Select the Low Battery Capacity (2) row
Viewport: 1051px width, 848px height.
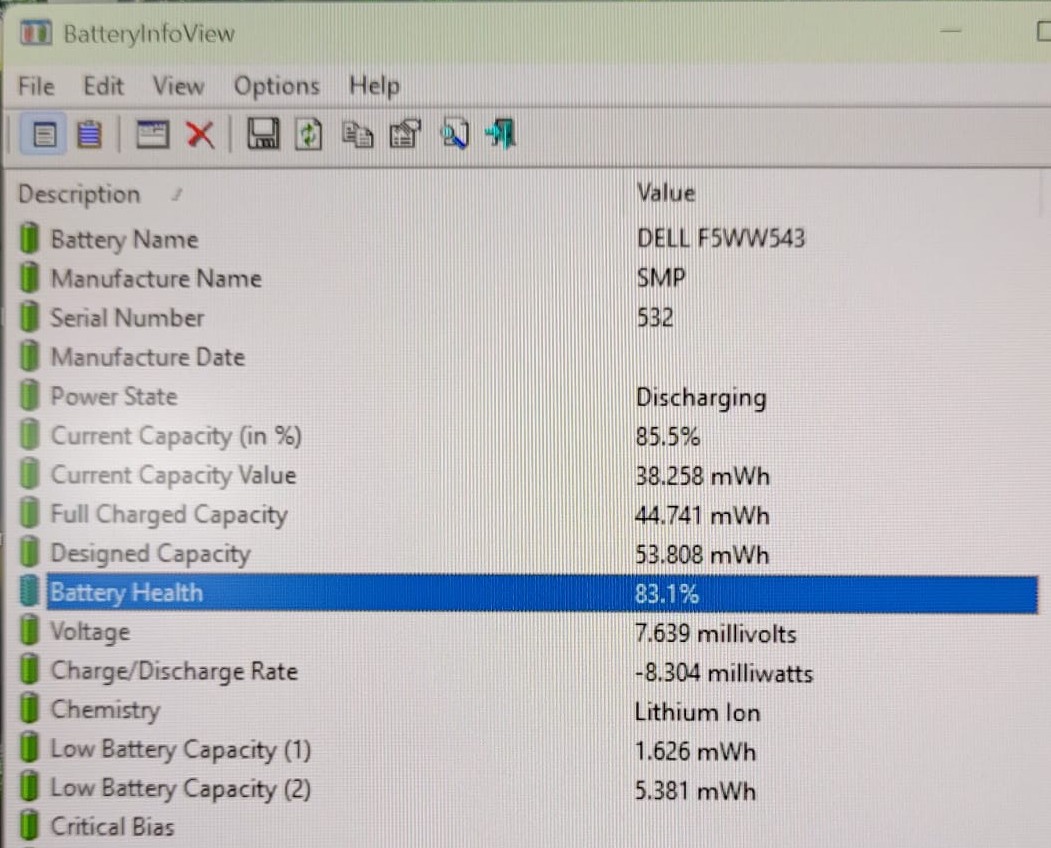point(528,789)
